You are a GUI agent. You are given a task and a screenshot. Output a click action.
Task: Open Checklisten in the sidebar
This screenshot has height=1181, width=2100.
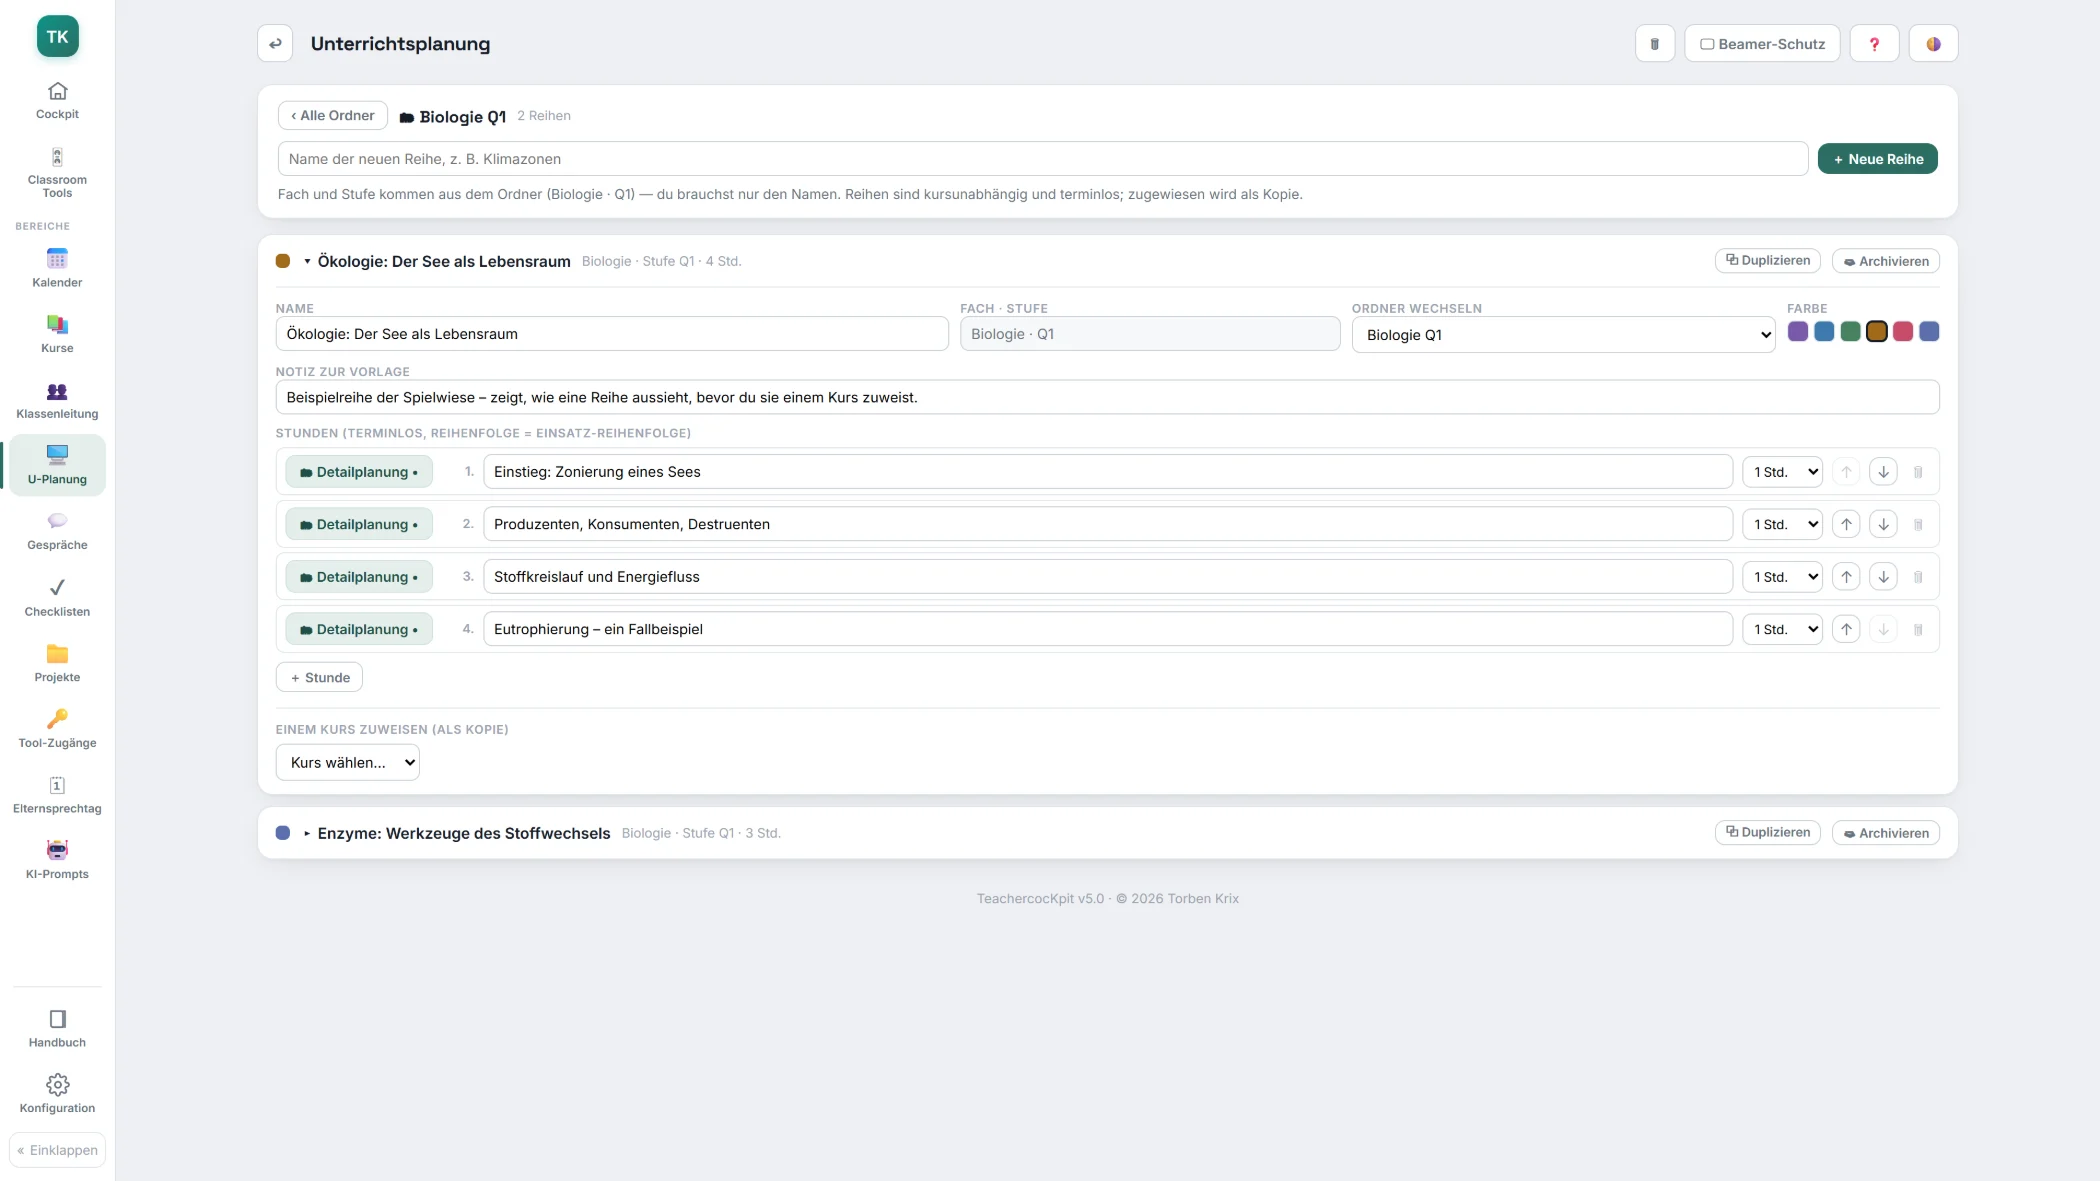pyautogui.click(x=57, y=597)
